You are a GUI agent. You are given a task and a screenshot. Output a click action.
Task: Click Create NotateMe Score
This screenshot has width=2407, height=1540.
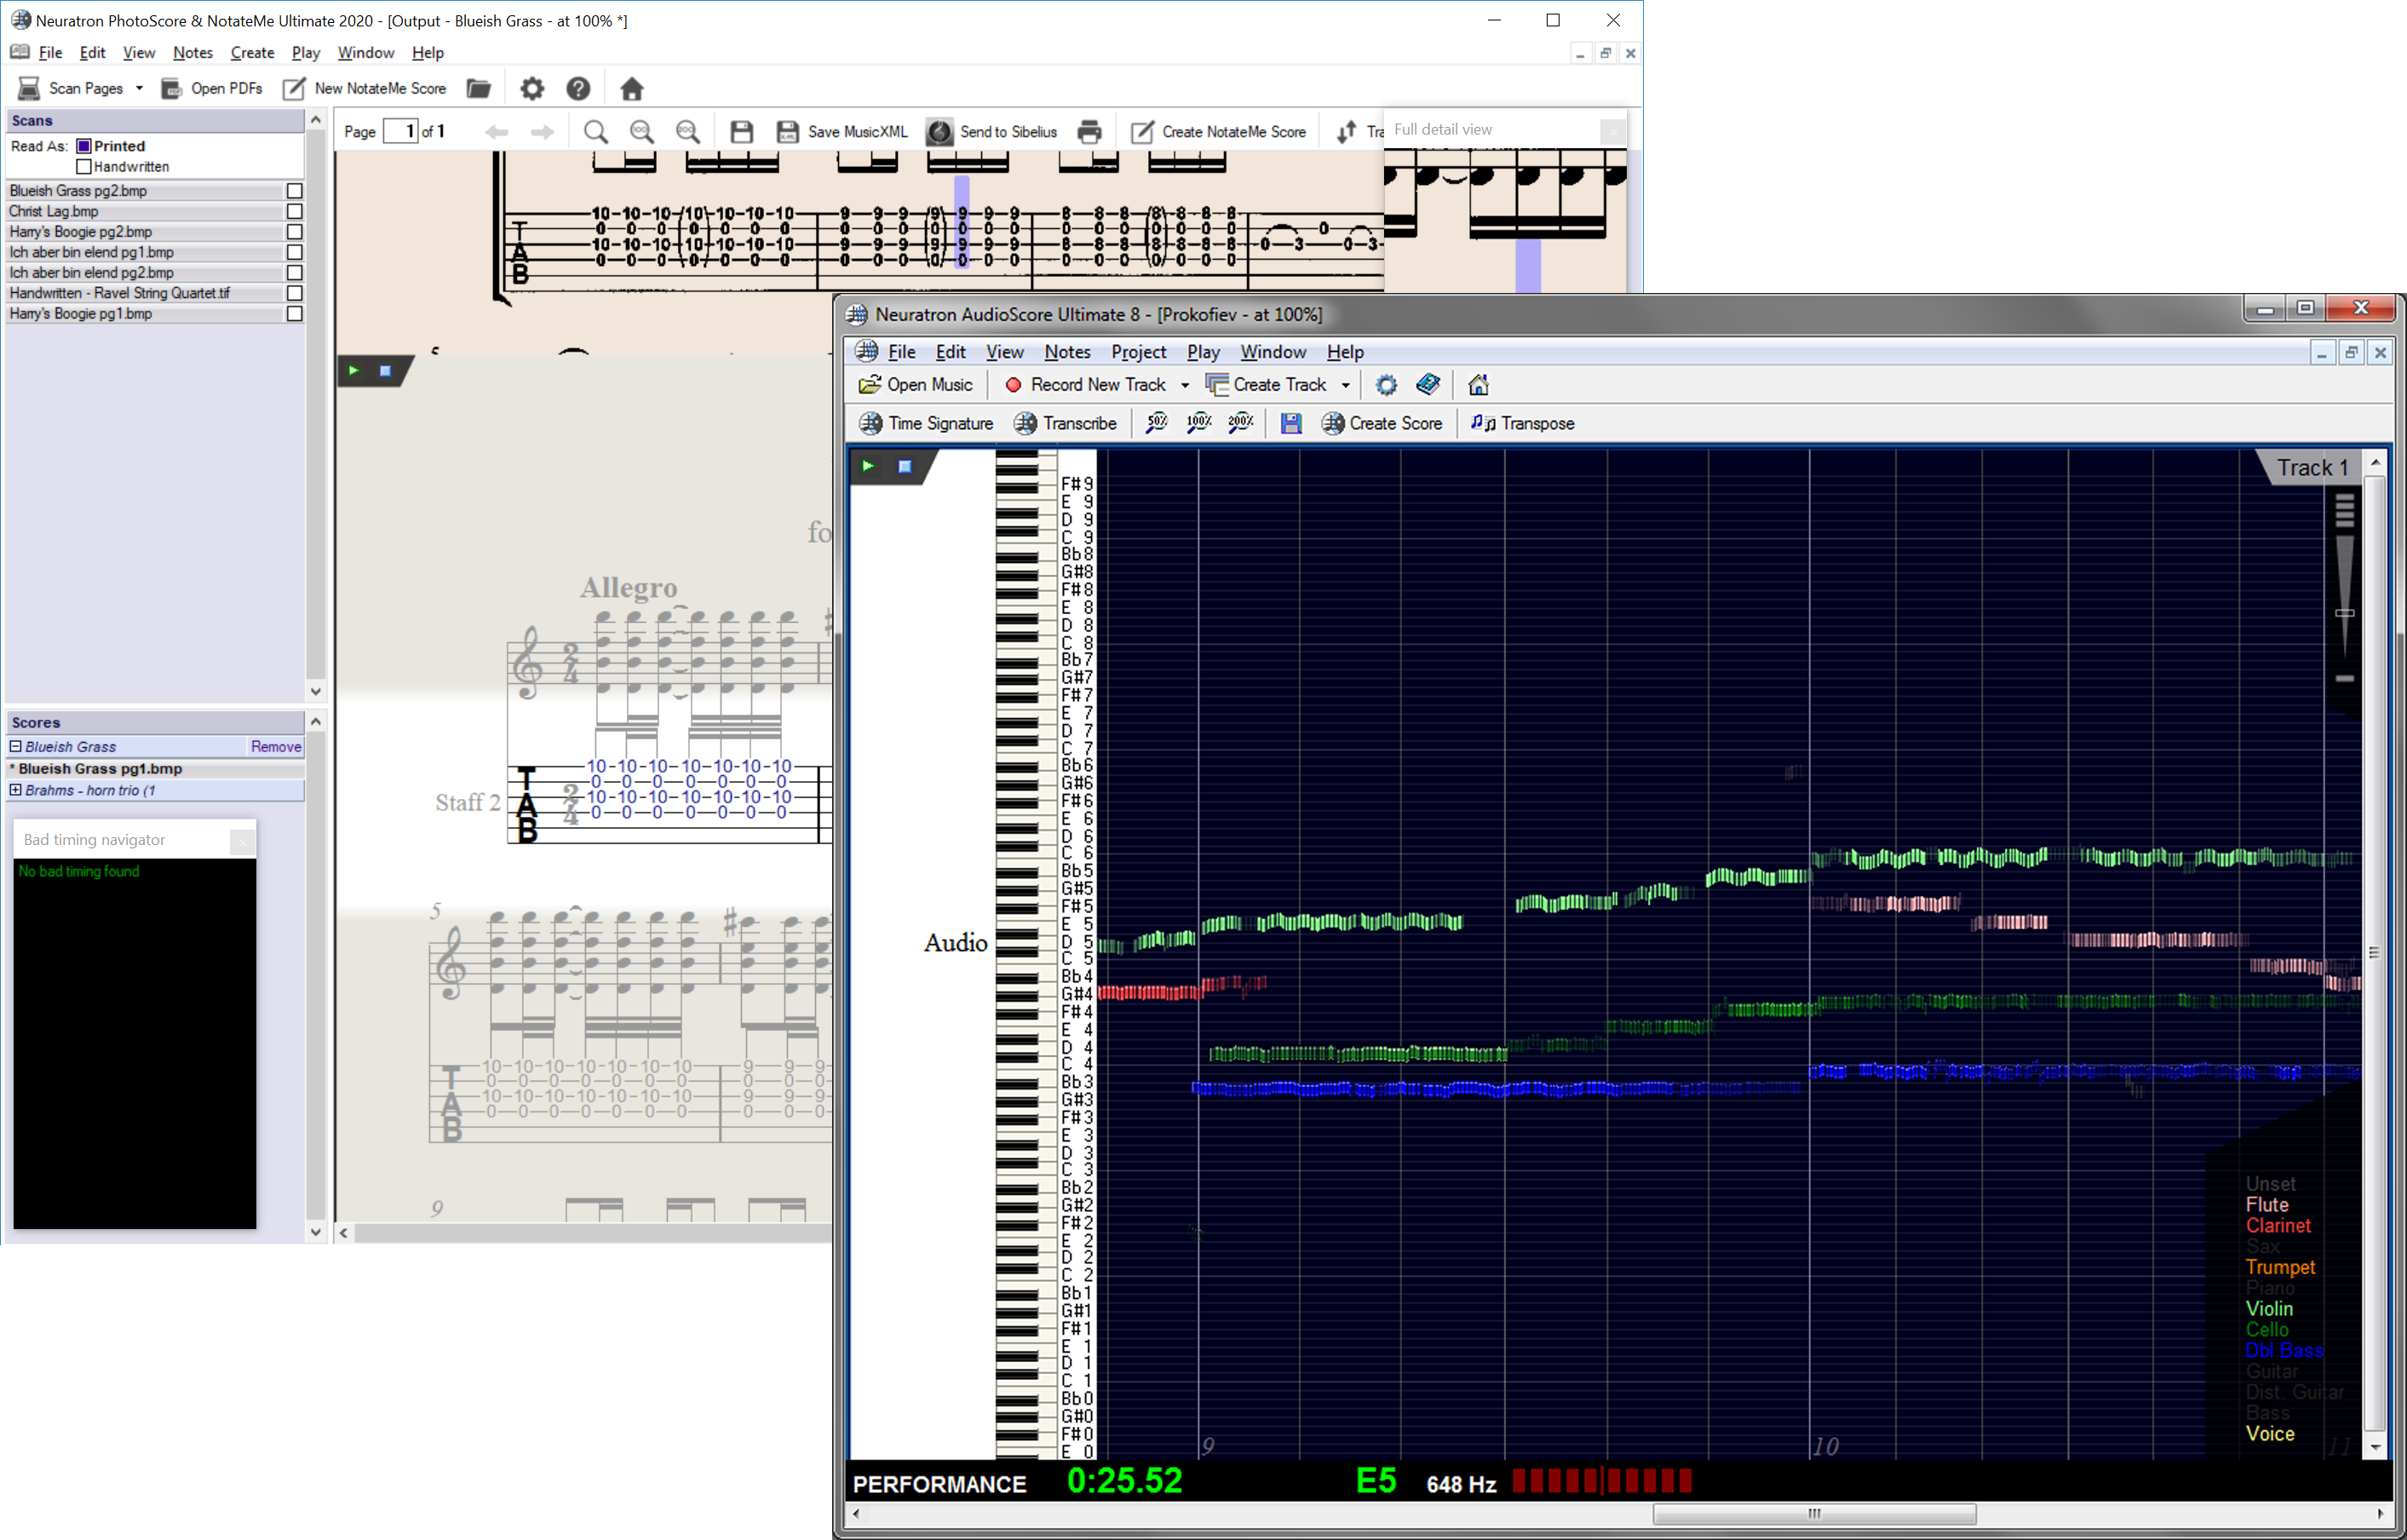click(1219, 131)
